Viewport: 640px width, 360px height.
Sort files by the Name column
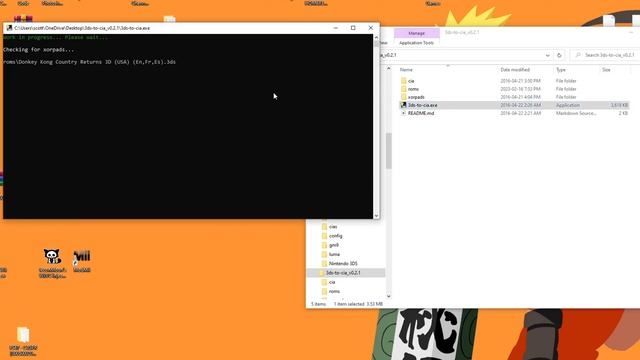pos(406,70)
